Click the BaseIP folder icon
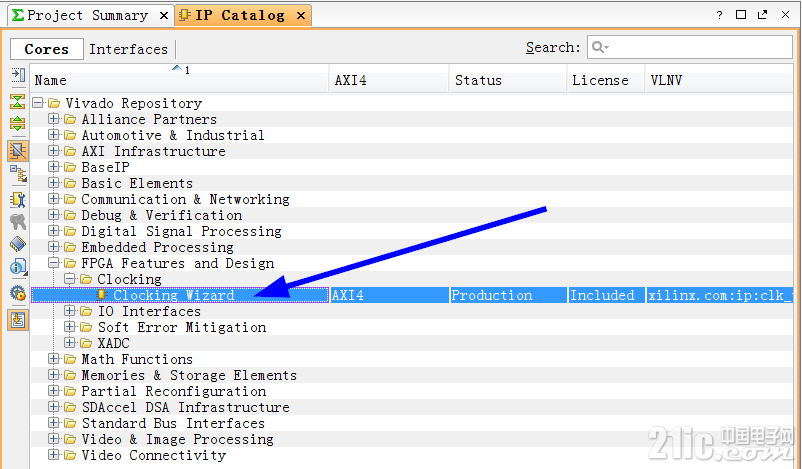802x469 pixels. coord(70,168)
